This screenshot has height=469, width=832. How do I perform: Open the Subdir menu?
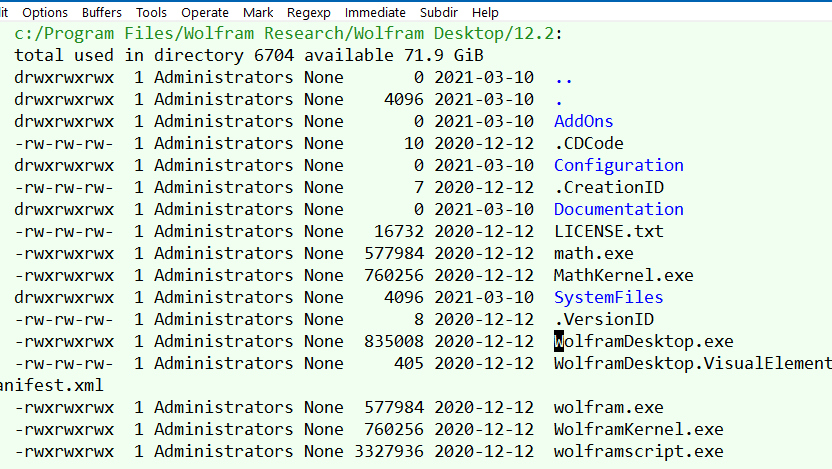tap(439, 13)
